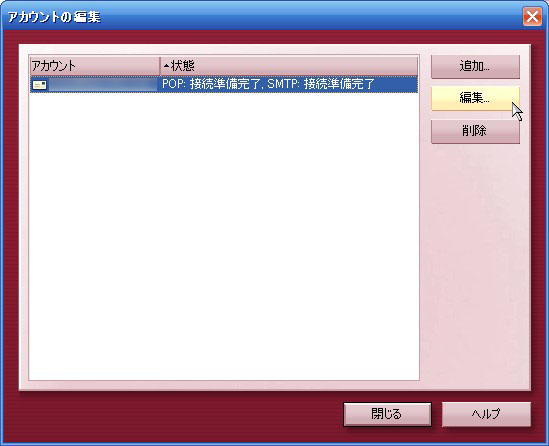Click the 追加... button

tap(475, 66)
